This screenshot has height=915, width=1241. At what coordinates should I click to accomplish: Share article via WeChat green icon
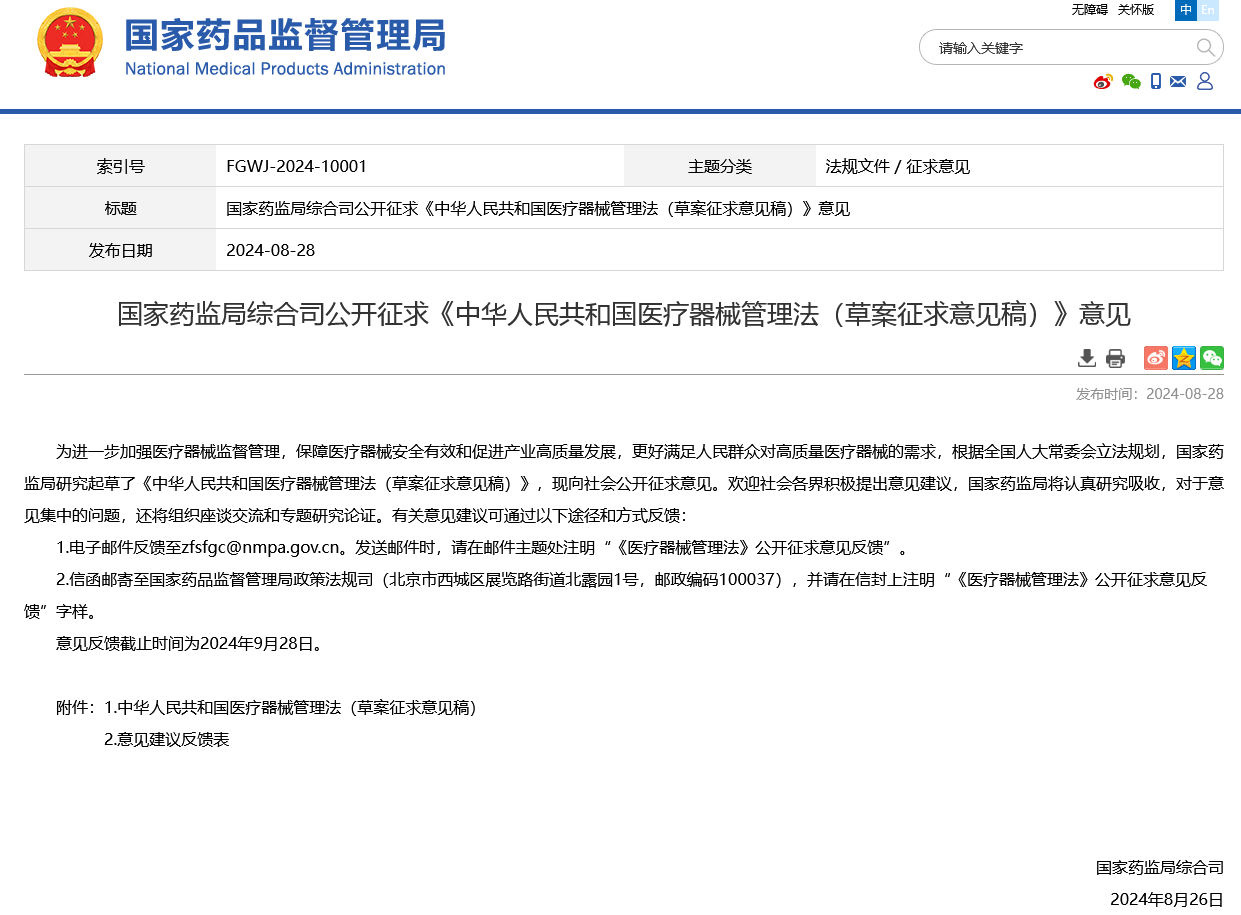[1211, 357]
